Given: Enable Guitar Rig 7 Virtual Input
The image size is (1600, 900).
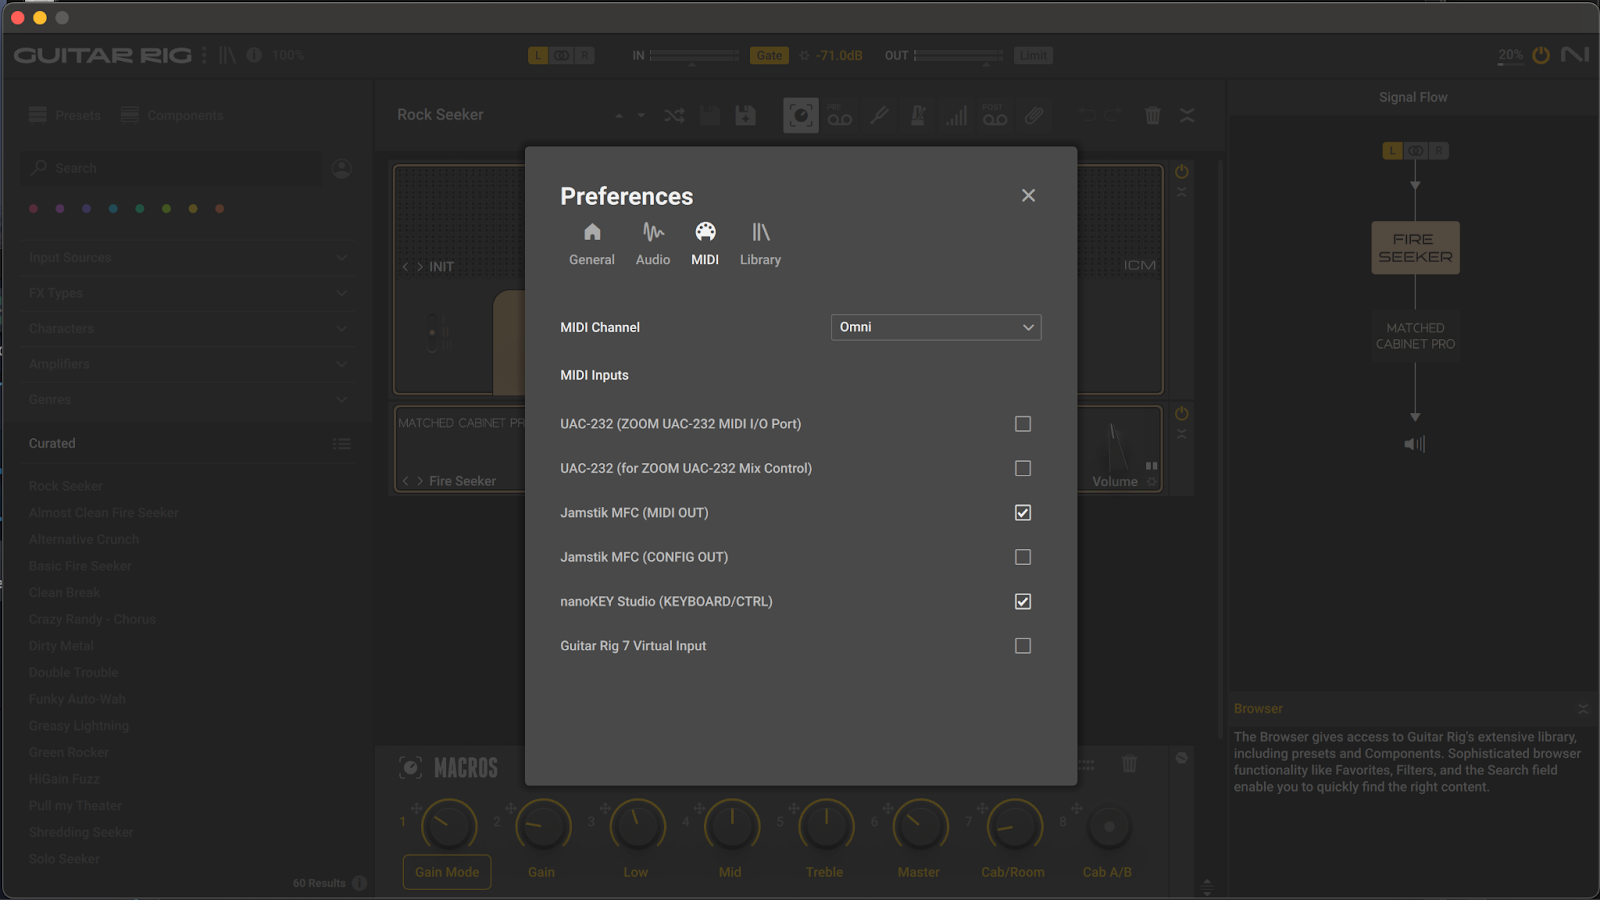Looking at the screenshot, I should pos(1023,646).
